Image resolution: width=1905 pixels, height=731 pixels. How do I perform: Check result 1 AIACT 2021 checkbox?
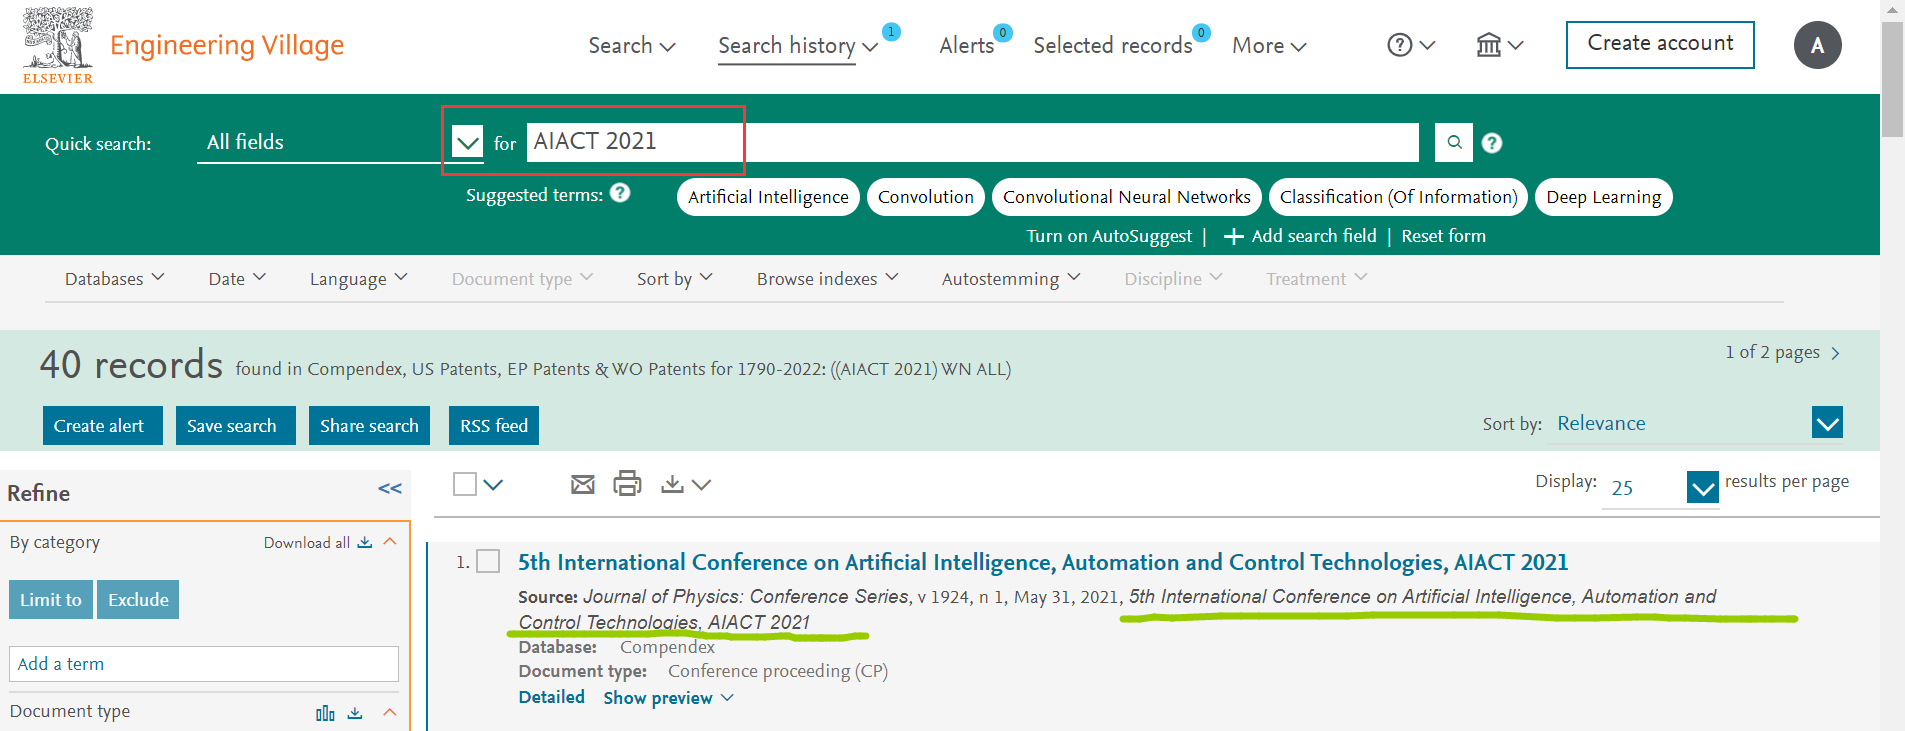(488, 561)
